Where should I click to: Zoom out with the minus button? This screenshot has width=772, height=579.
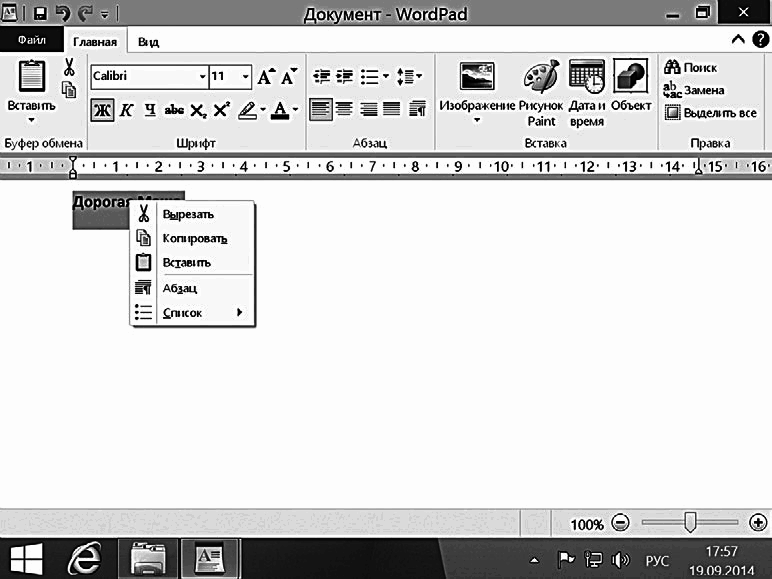coord(620,522)
